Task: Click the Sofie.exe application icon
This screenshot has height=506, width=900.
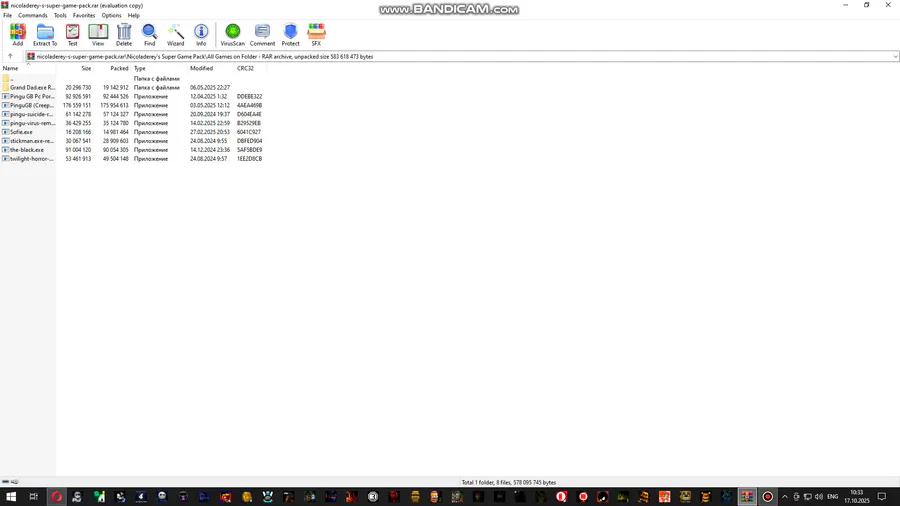Action: [x=6, y=132]
